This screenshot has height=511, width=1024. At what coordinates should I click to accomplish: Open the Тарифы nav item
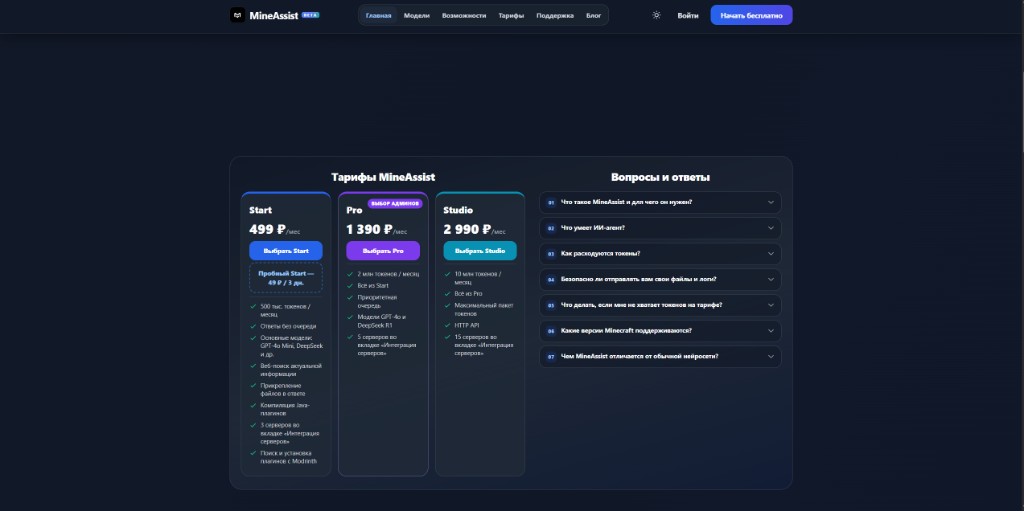511,15
